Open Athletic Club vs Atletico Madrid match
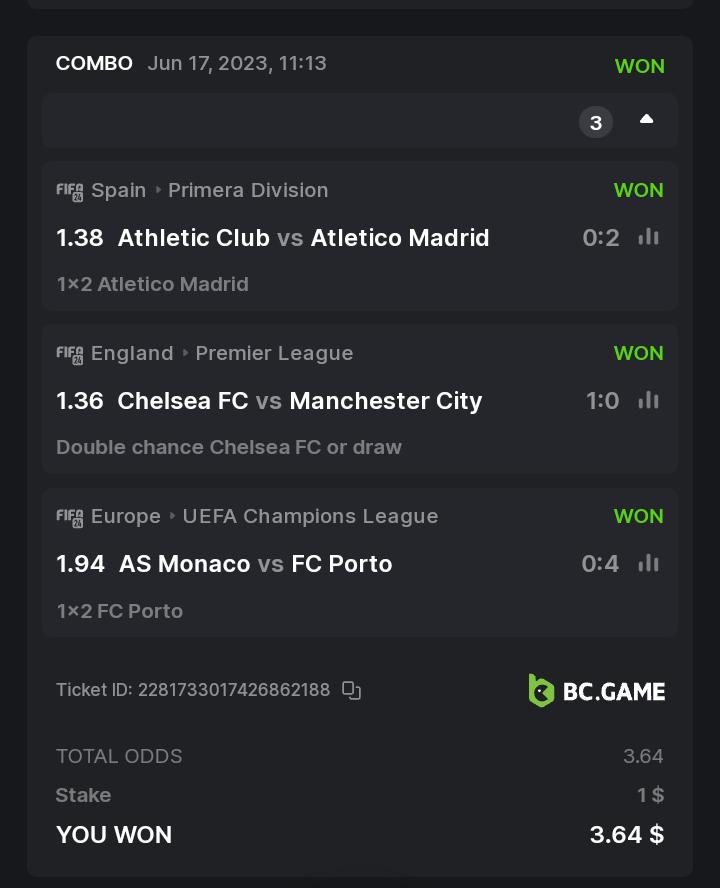The height and width of the screenshot is (888, 720). 303,238
